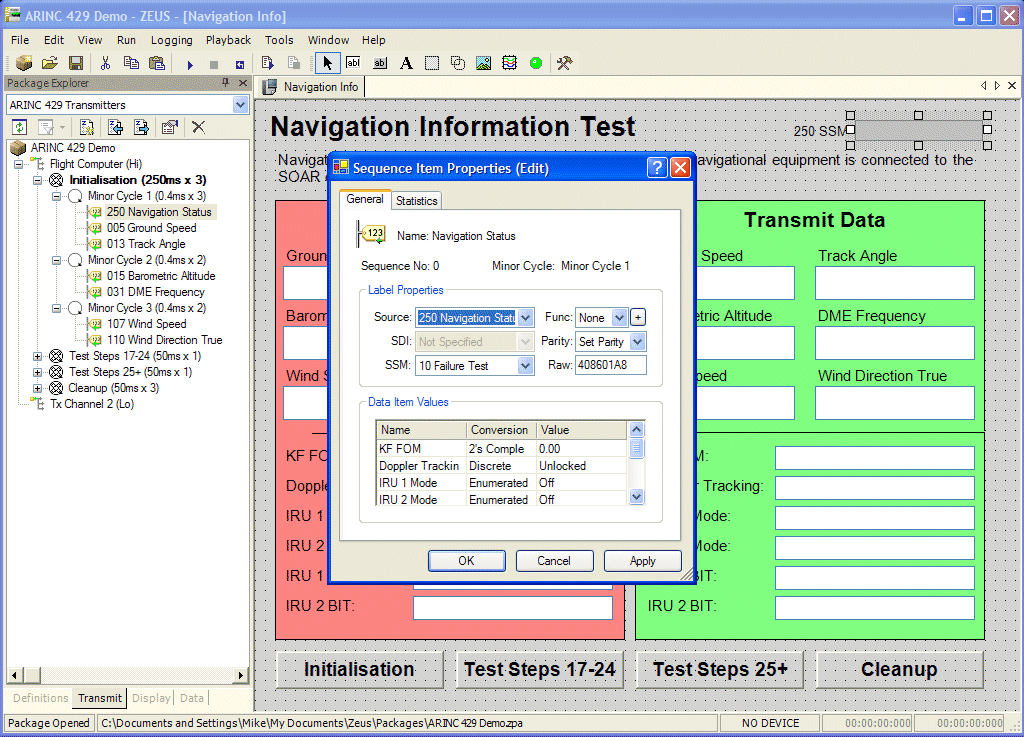1024x737 pixels.
Task: Click the Apply button
Action: point(643,561)
